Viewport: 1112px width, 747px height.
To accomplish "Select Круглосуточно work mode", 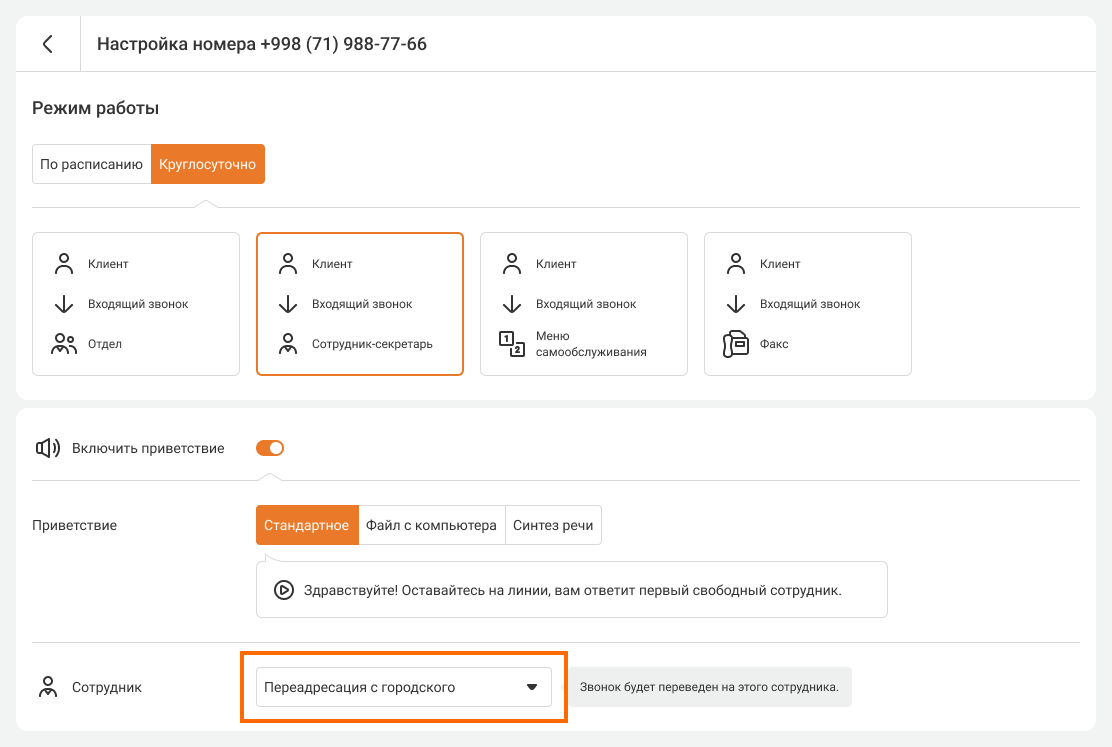I will click(x=208, y=164).
